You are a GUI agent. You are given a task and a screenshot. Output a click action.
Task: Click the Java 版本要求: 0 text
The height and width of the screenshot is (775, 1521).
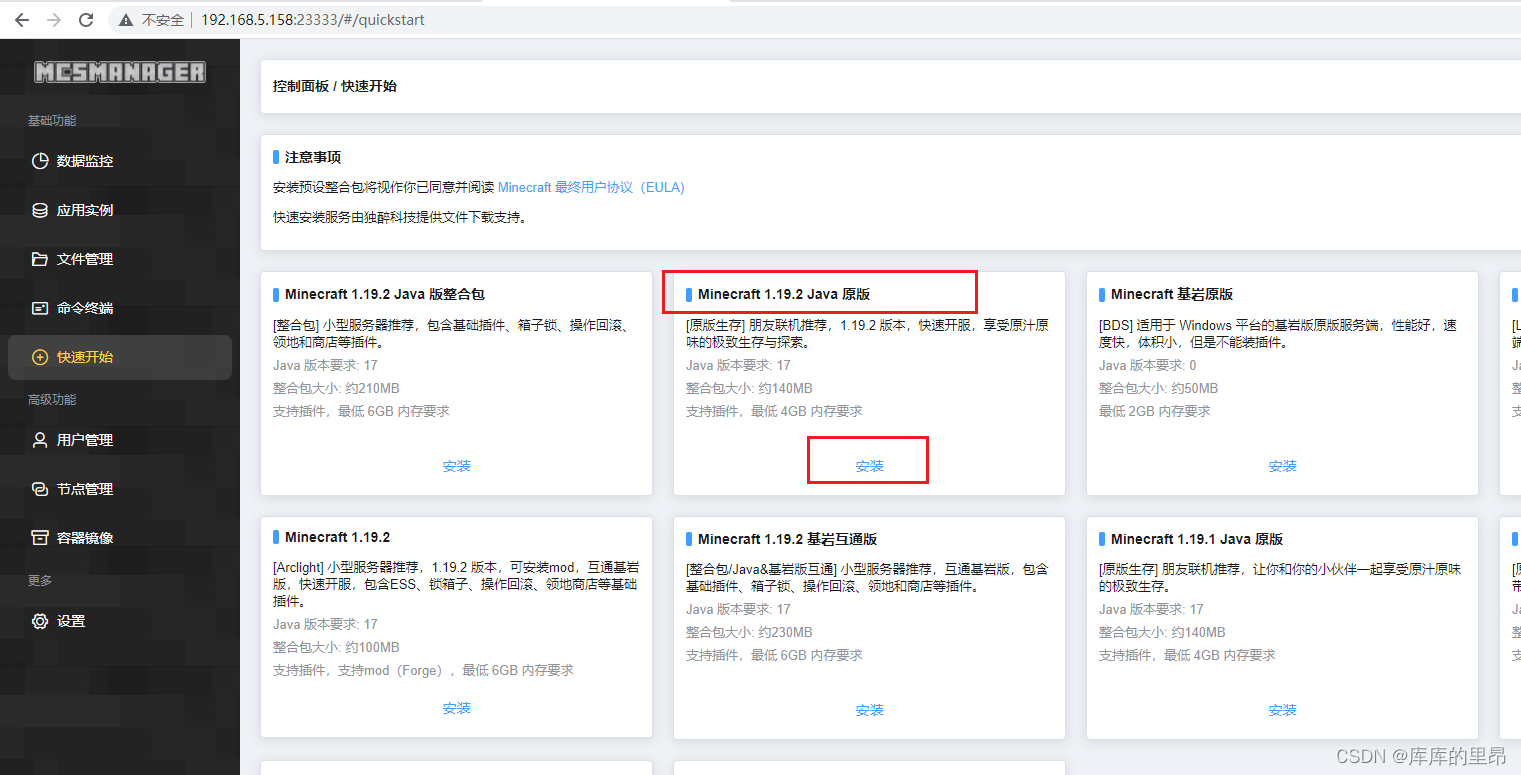[1148, 365]
